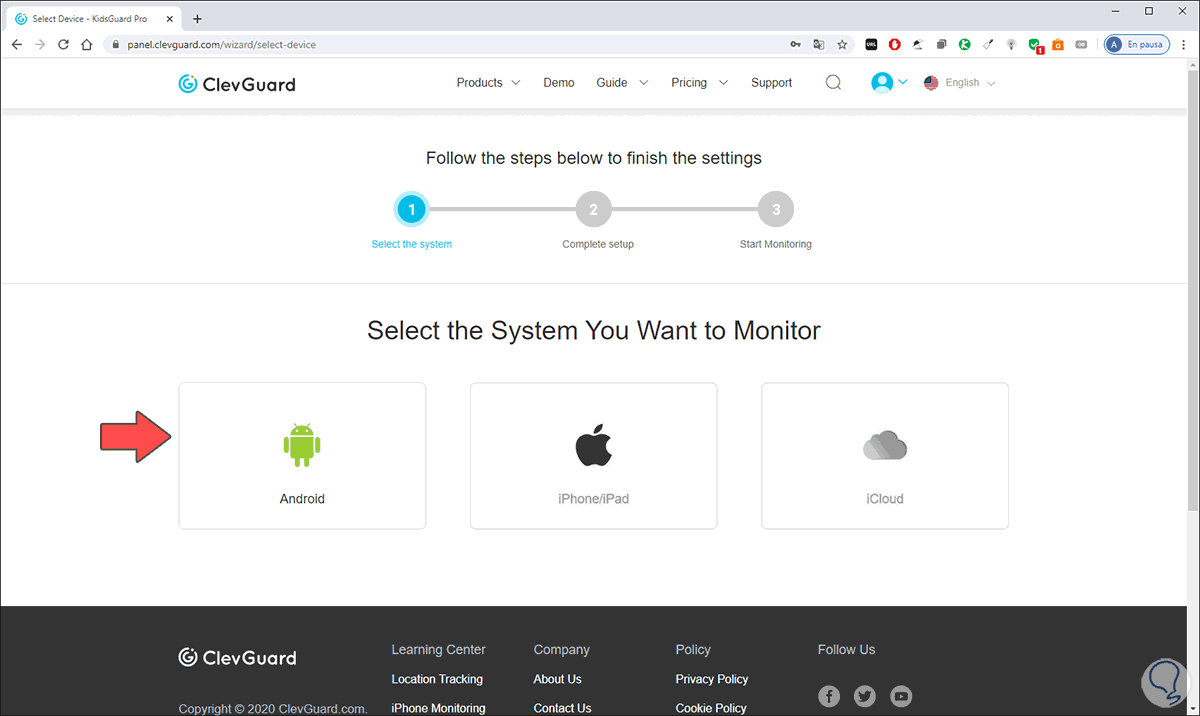This screenshot has height=716, width=1200.
Task: Open the Support page
Action: [772, 83]
